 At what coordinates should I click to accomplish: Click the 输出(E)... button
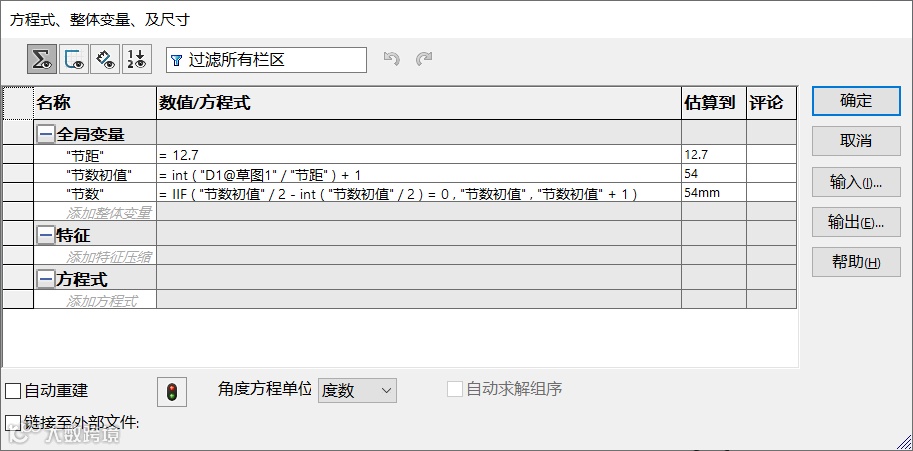(x=856, y=222)
